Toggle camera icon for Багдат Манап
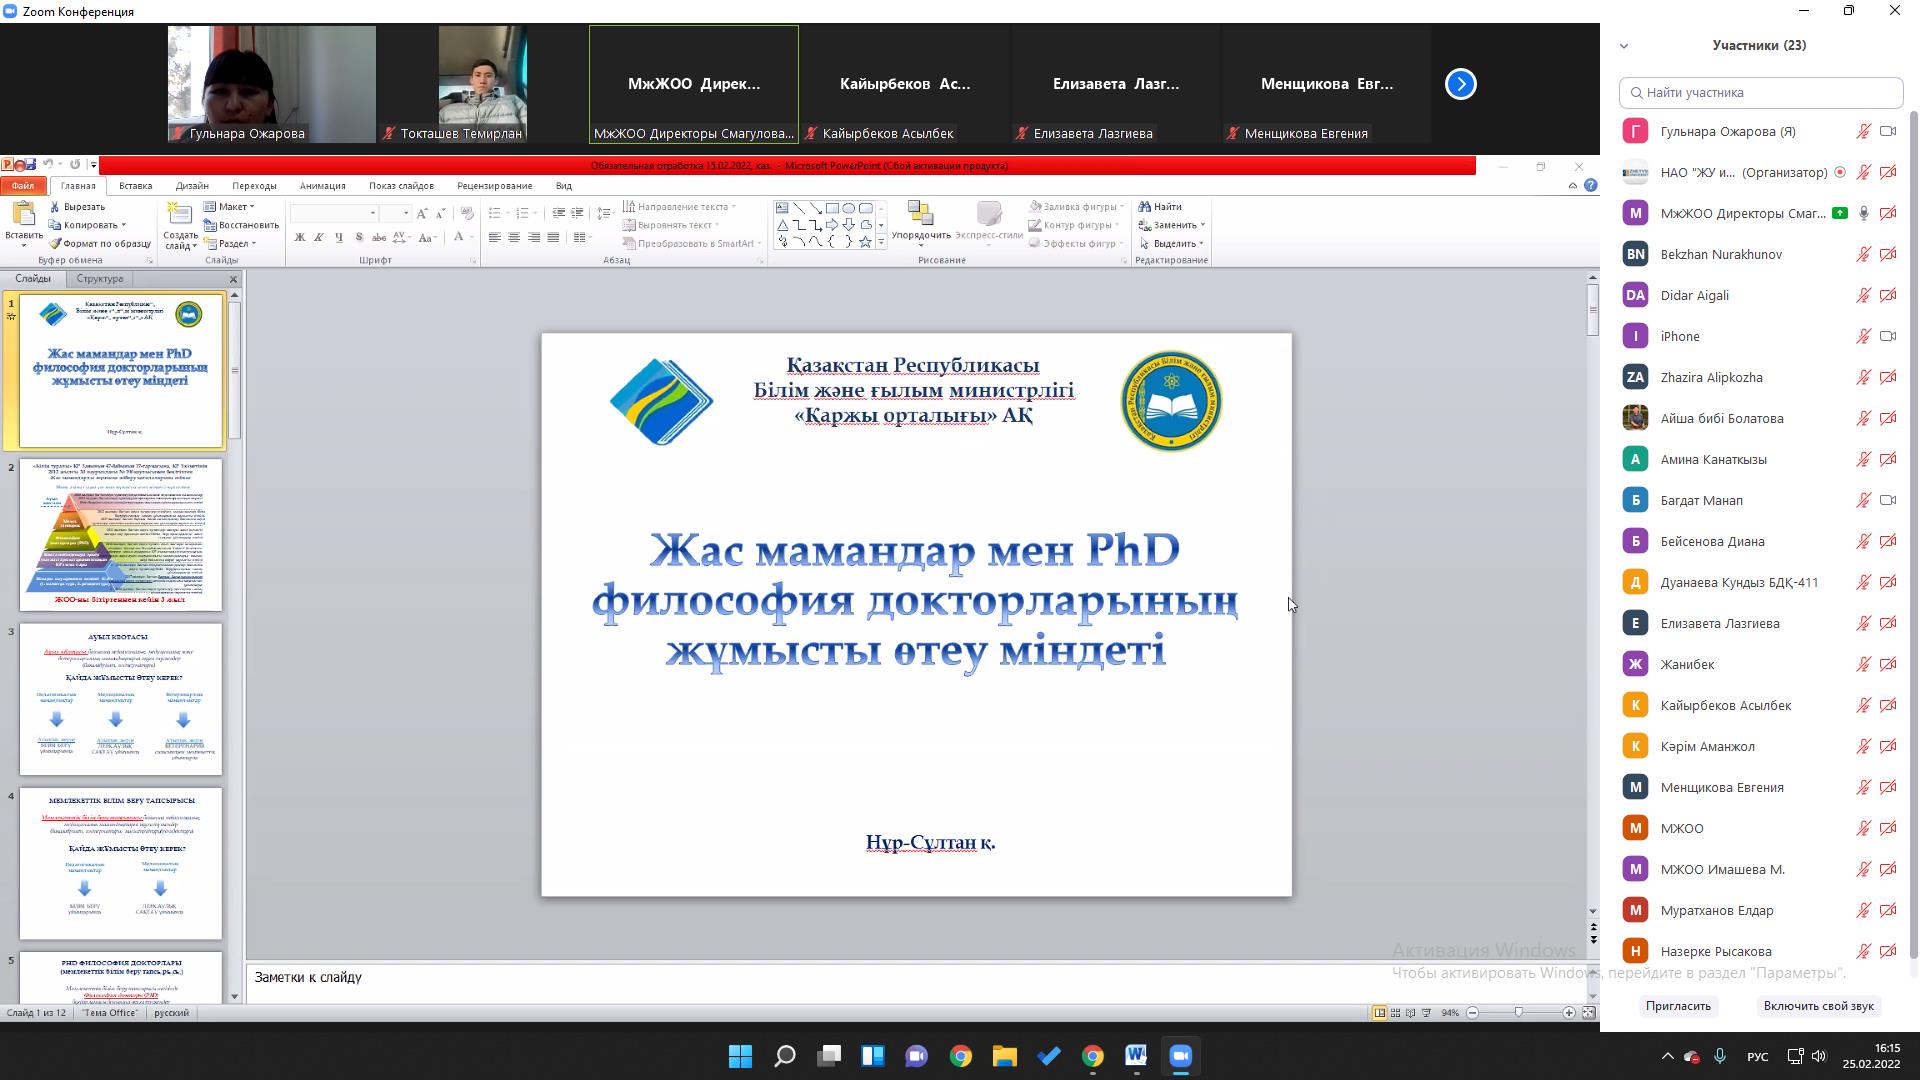Viewport: 1920px width, 1080px height. 1888,500
